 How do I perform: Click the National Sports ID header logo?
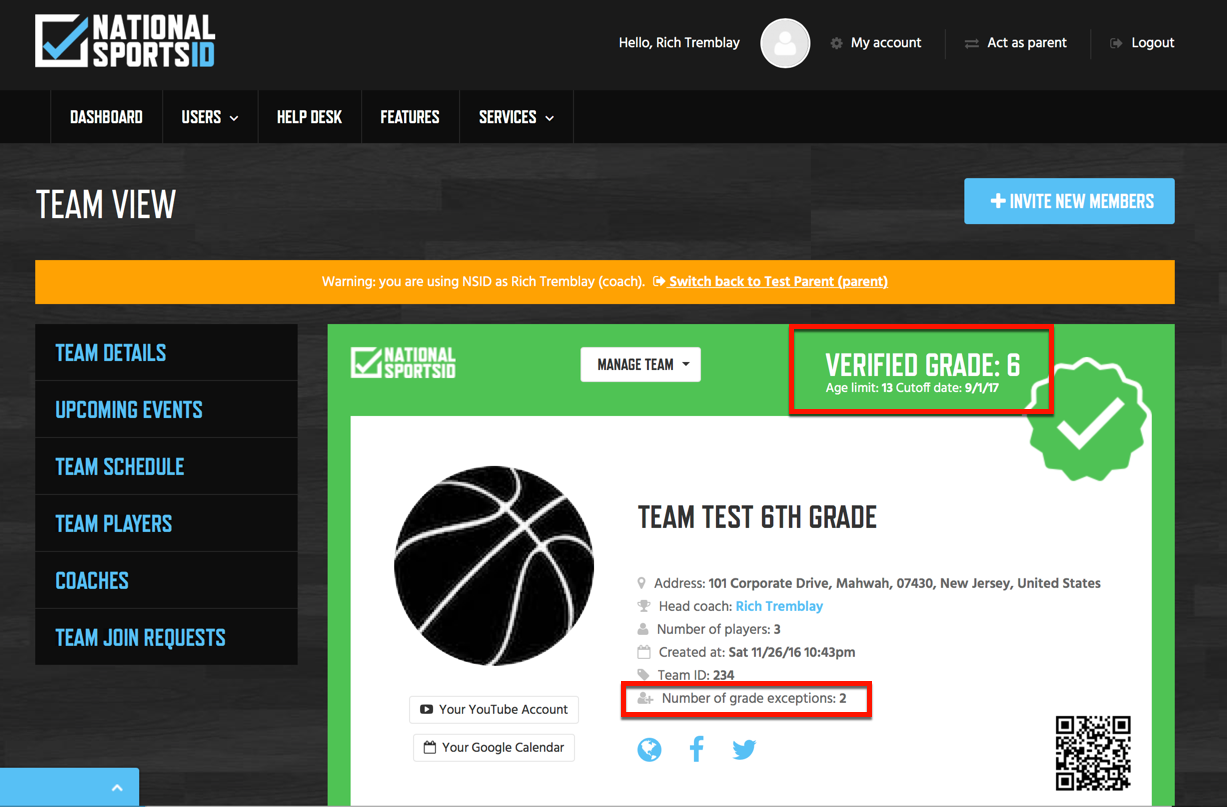[125, 41]
